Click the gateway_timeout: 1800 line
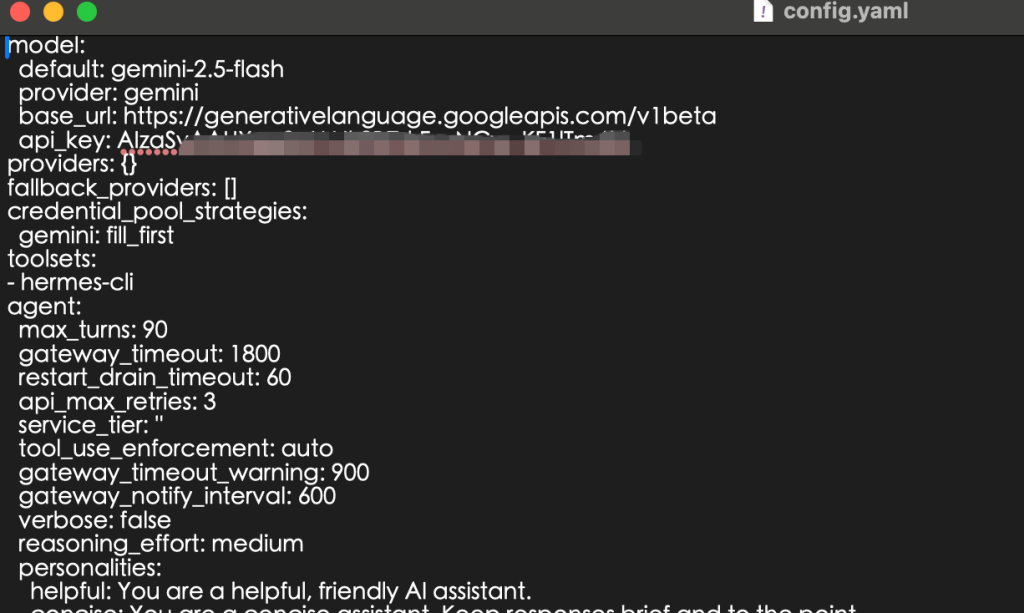 point(149,354)
